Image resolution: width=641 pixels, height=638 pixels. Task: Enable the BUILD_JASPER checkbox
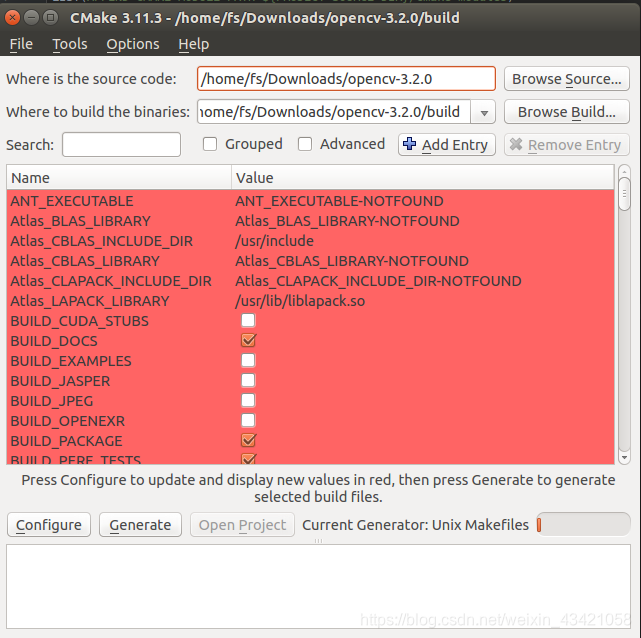248,381
